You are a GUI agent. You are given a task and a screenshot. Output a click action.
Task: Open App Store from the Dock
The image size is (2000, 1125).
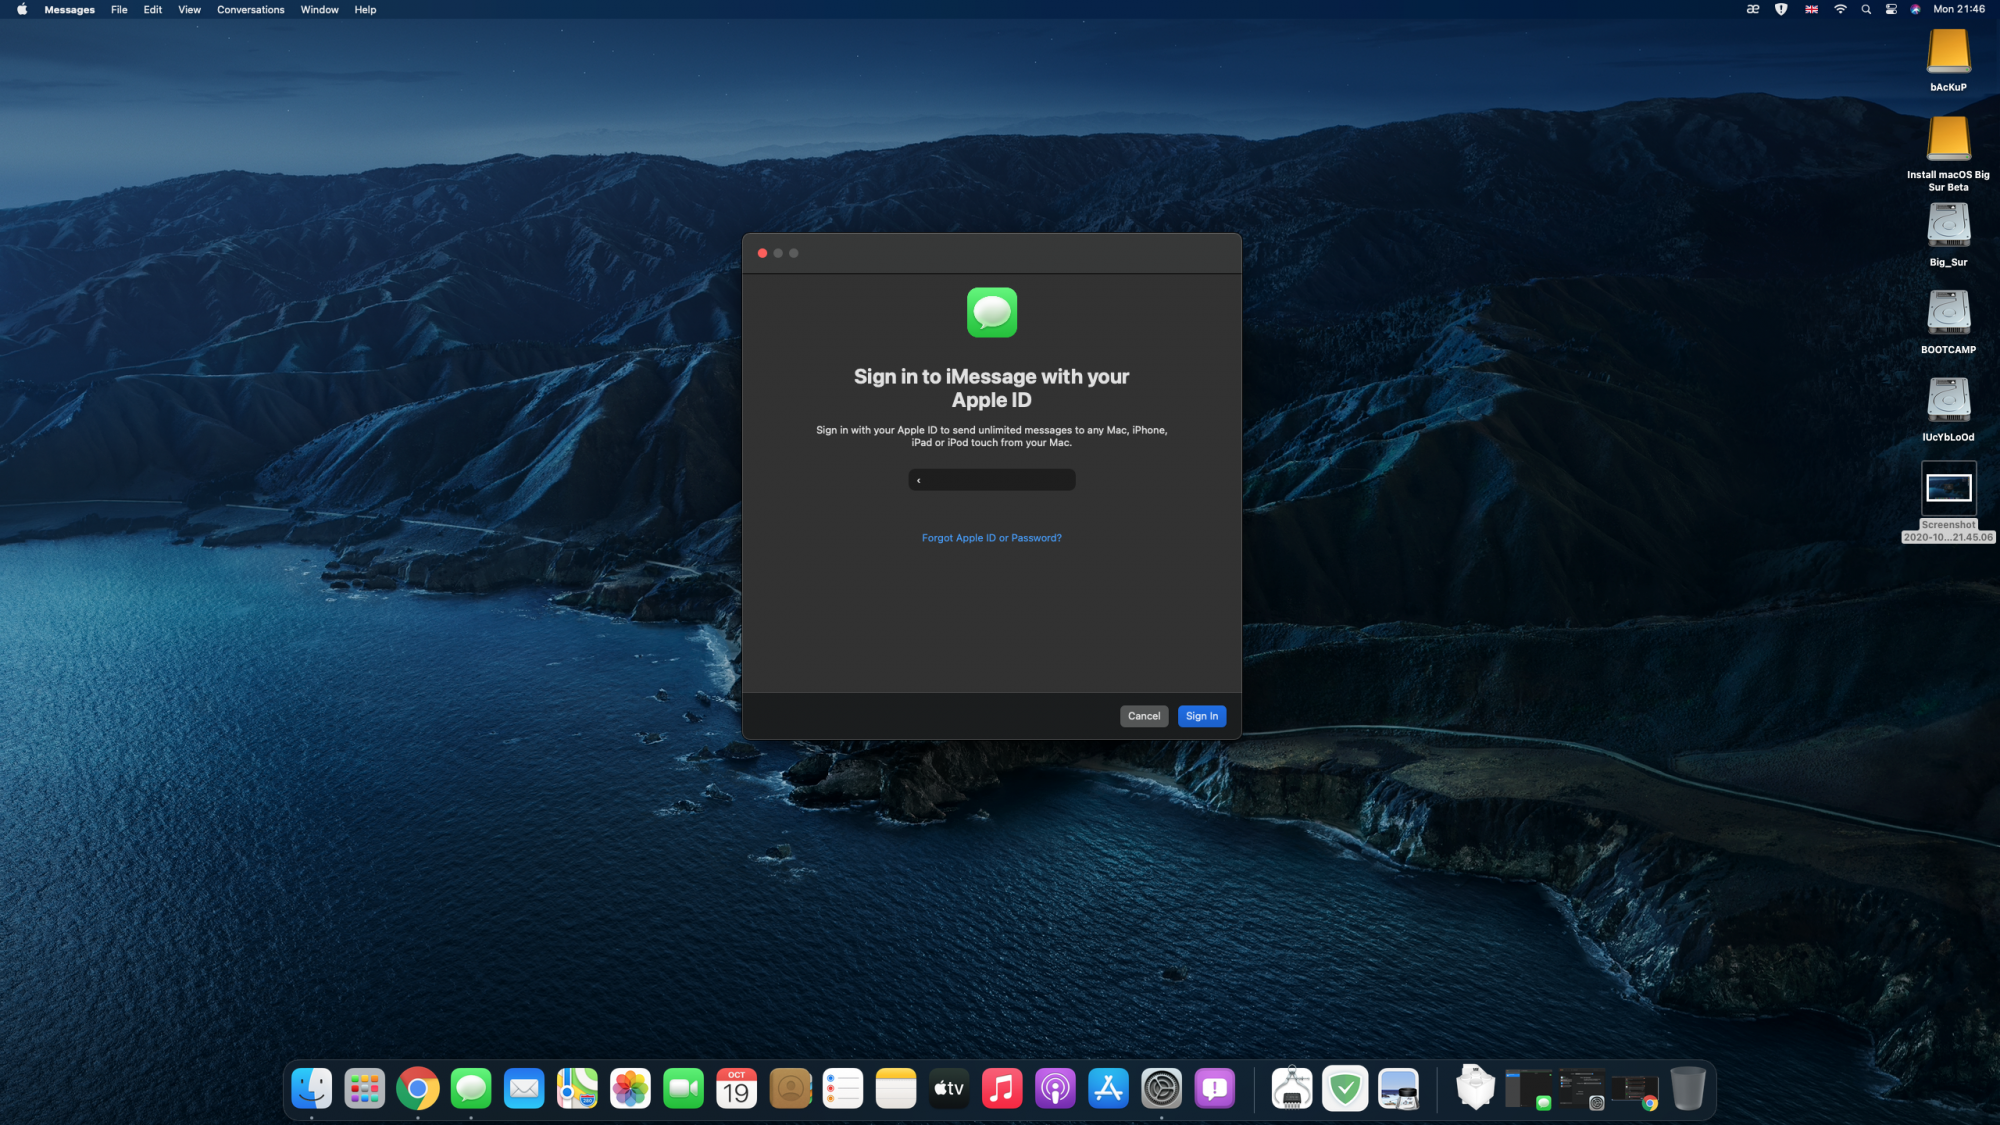click(1108, 1088)
